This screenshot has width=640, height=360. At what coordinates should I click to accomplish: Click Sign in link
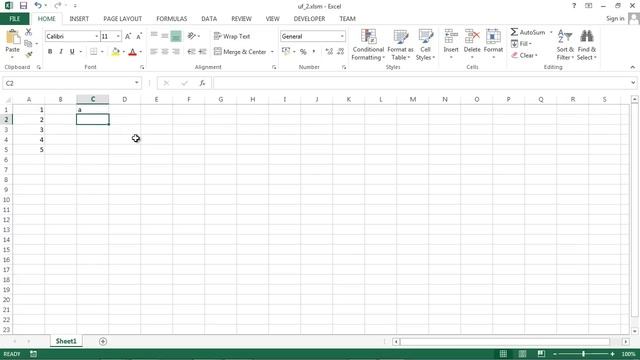tap(615, 19)
